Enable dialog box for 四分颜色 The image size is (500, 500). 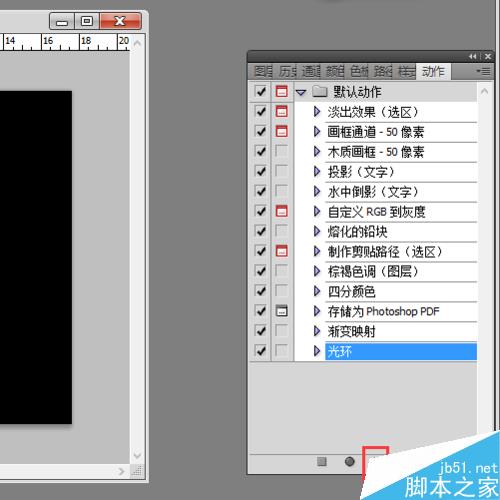(282, 291)
